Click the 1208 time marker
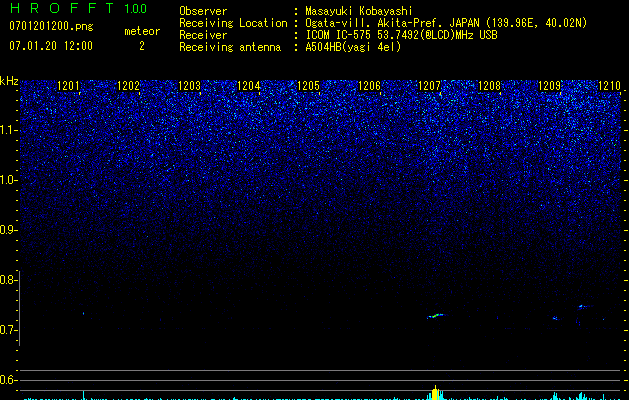Image resolution: width=629 pixels, height=400 pixels. click(489, 86)
